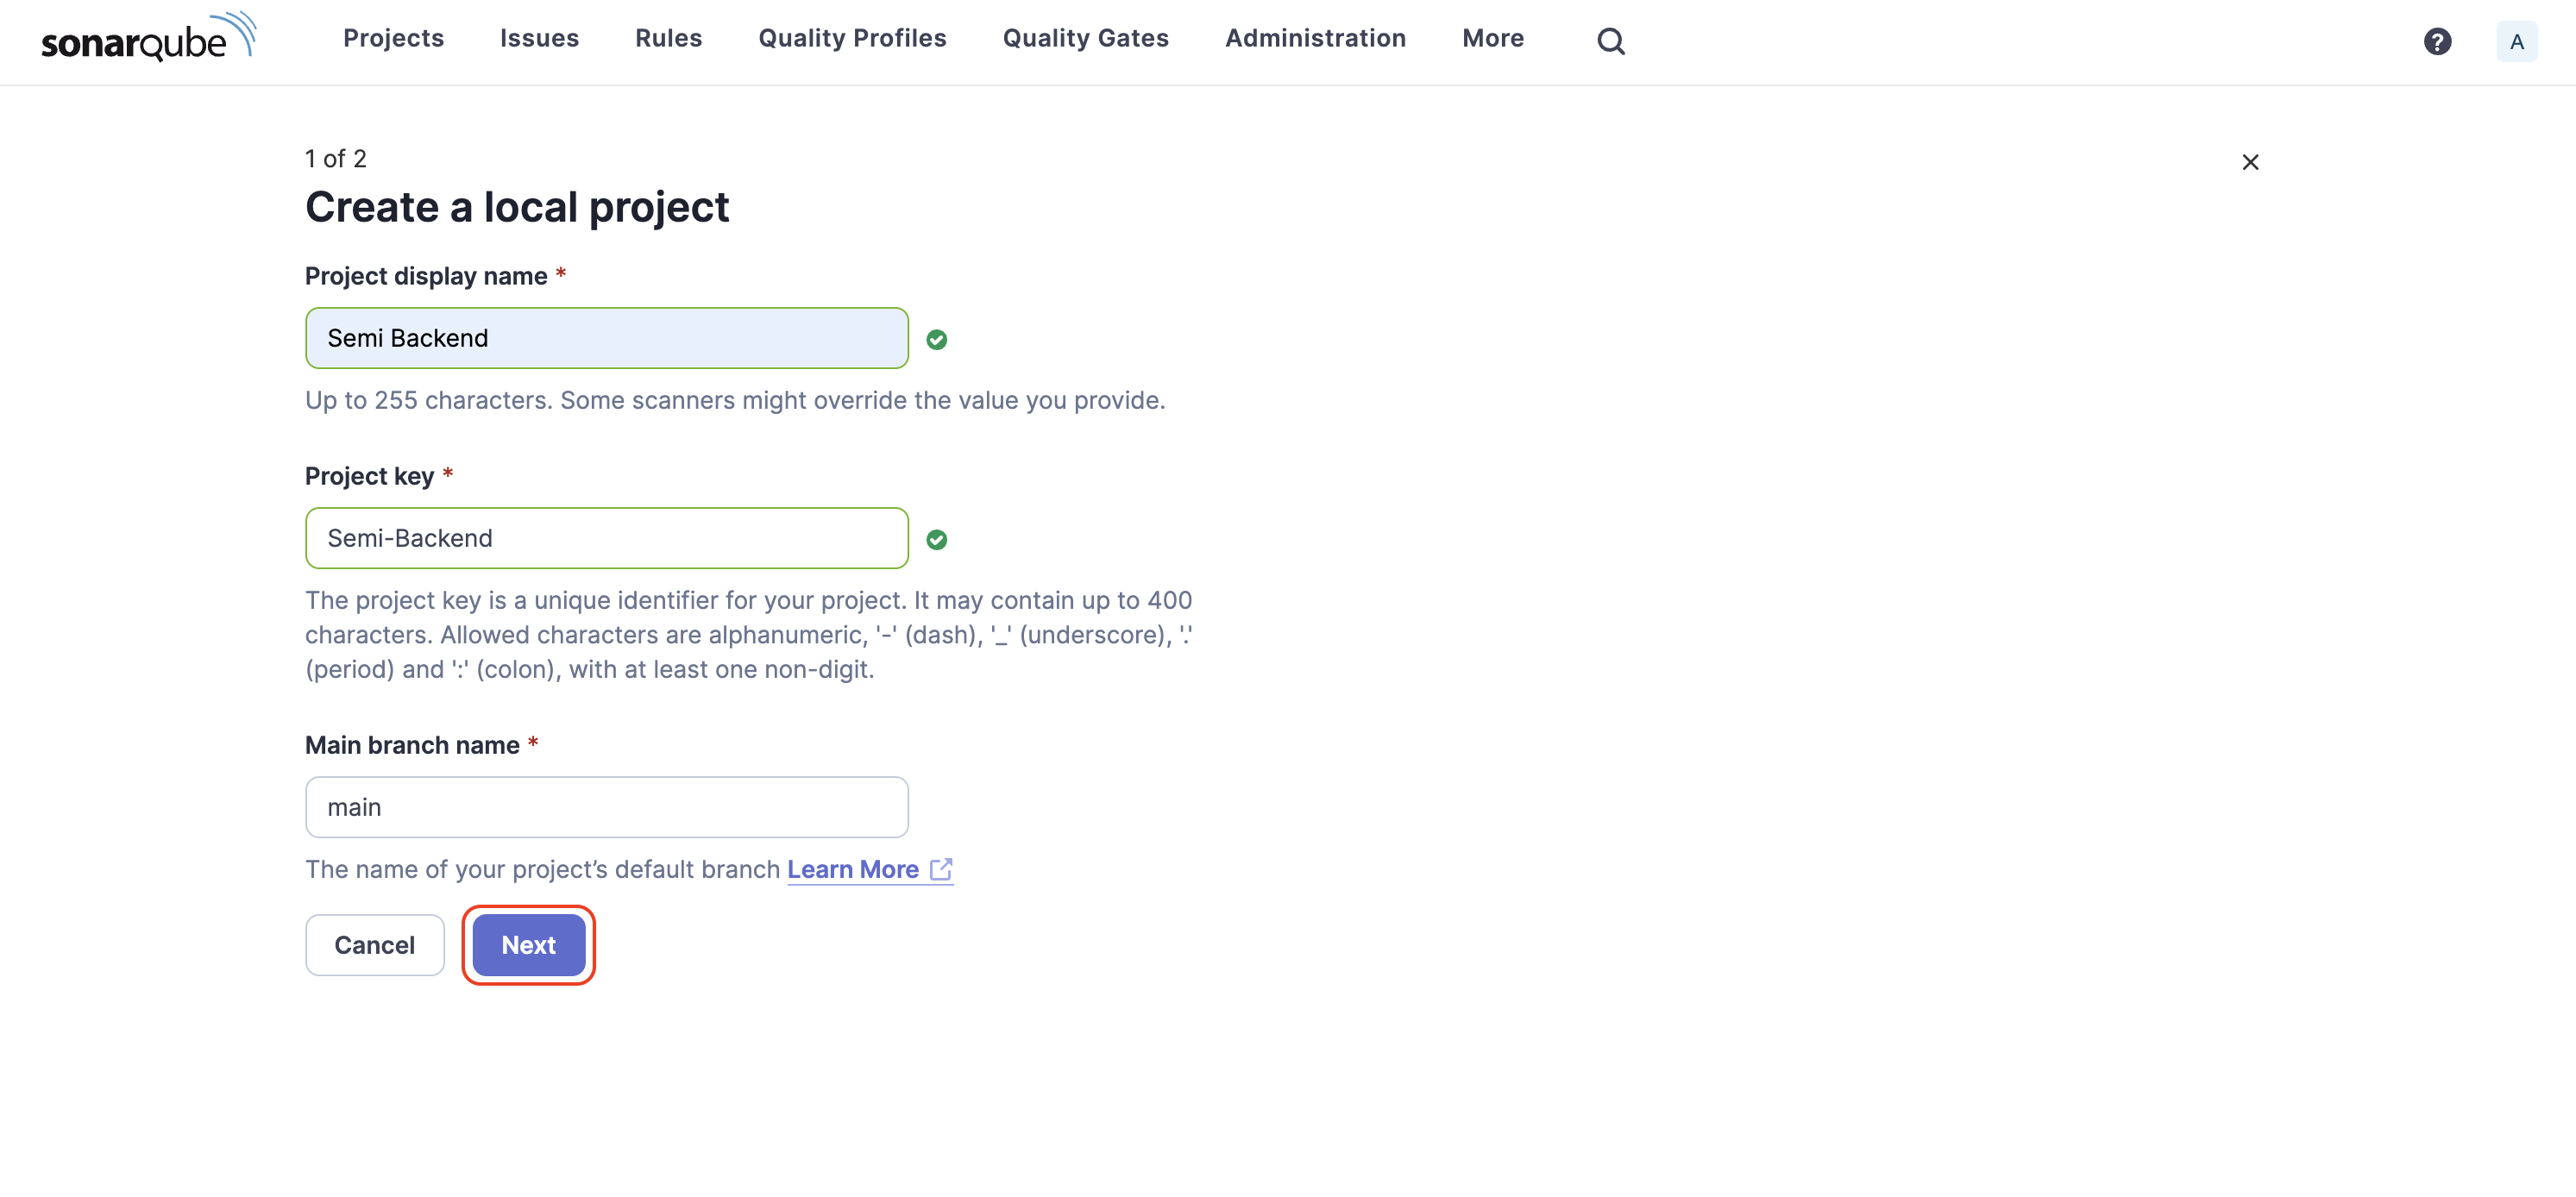This screenshot has height=1197, width=2576.
Task: Click external link icon after Learn More
Action: [x=941, y=869]
